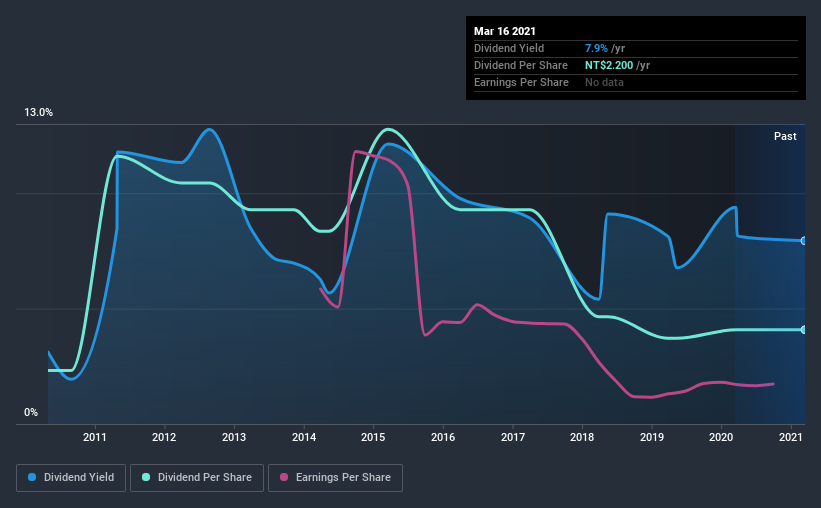The height and width of the screenshot is (508, 821).
Task: Click the 2017 x-axis label
Action: (513, 437)
